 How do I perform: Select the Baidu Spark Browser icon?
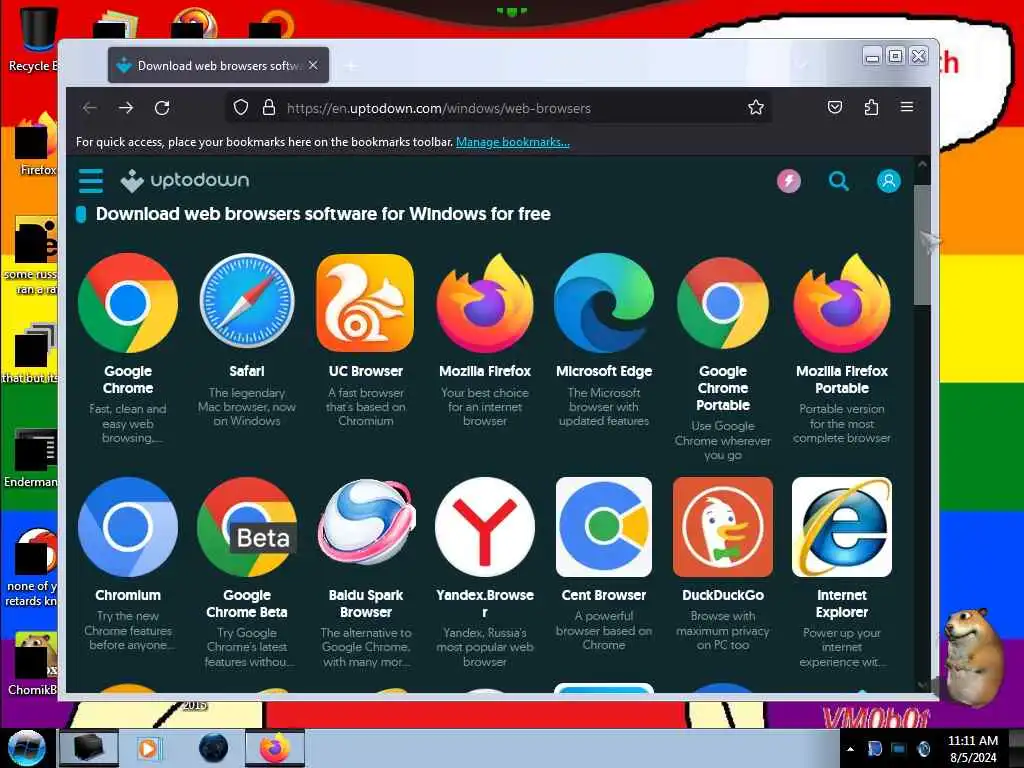point(366,522)
